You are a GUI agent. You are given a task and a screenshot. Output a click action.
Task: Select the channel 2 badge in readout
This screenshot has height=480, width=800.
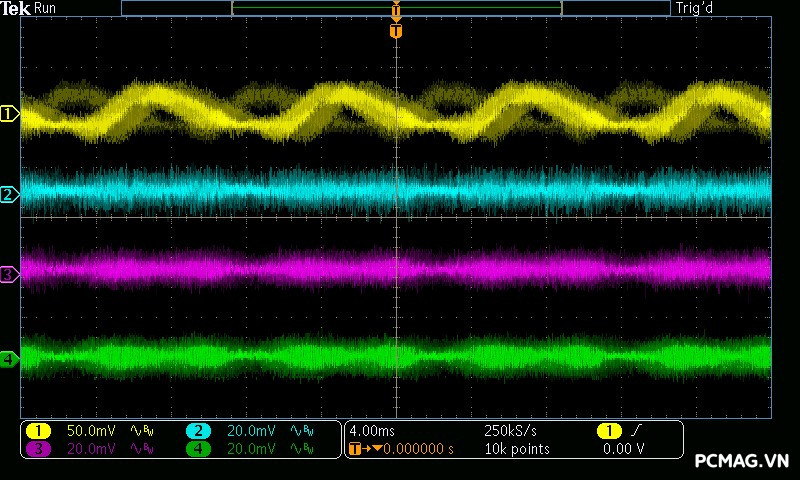click(198, 431)
